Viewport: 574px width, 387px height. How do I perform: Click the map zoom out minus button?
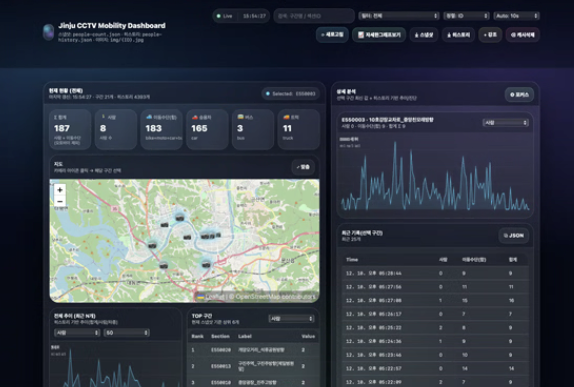pyautogui.click(x=60, y=201)
